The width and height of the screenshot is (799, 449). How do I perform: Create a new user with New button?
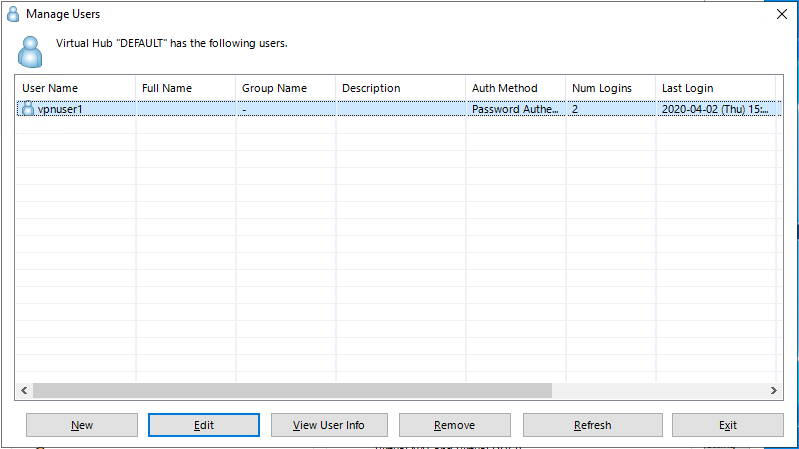tap(82, 425)
